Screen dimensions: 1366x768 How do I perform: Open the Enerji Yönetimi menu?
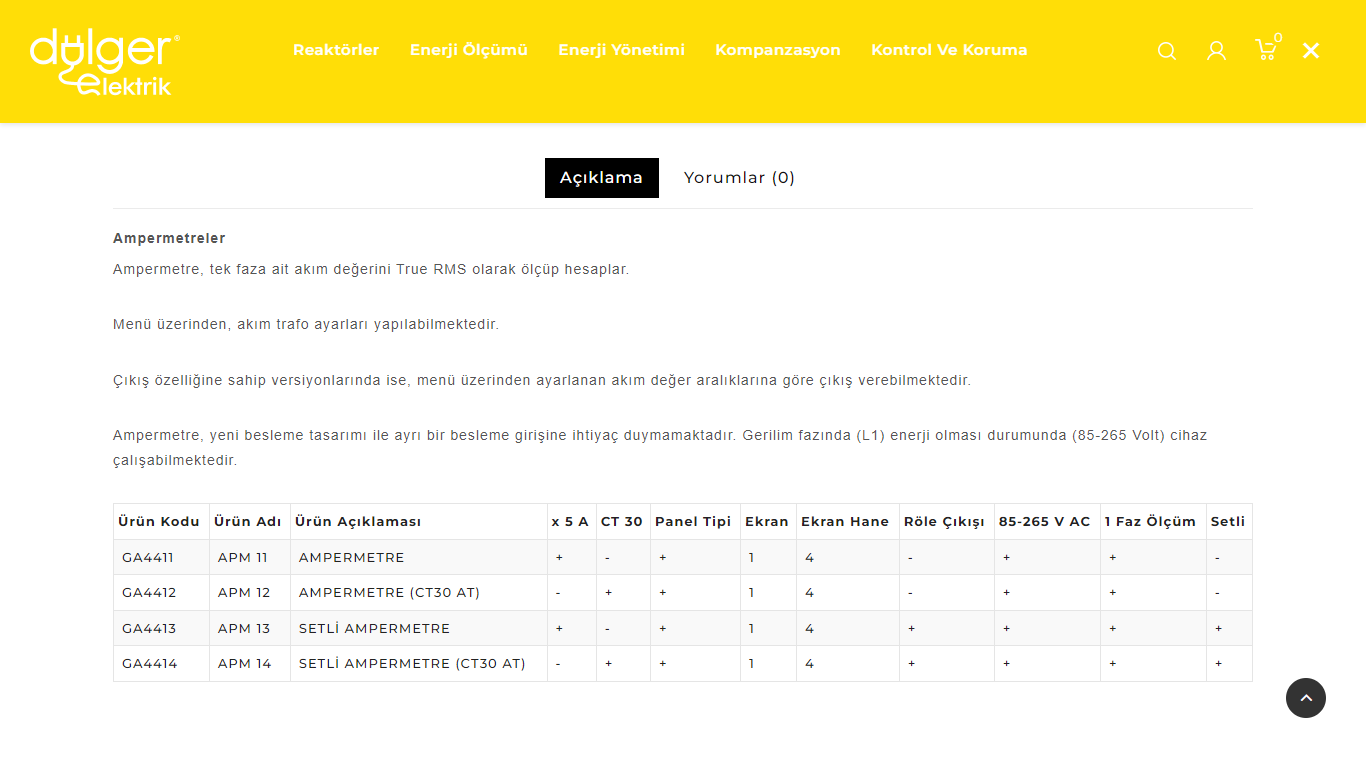[x=621, y=50]
